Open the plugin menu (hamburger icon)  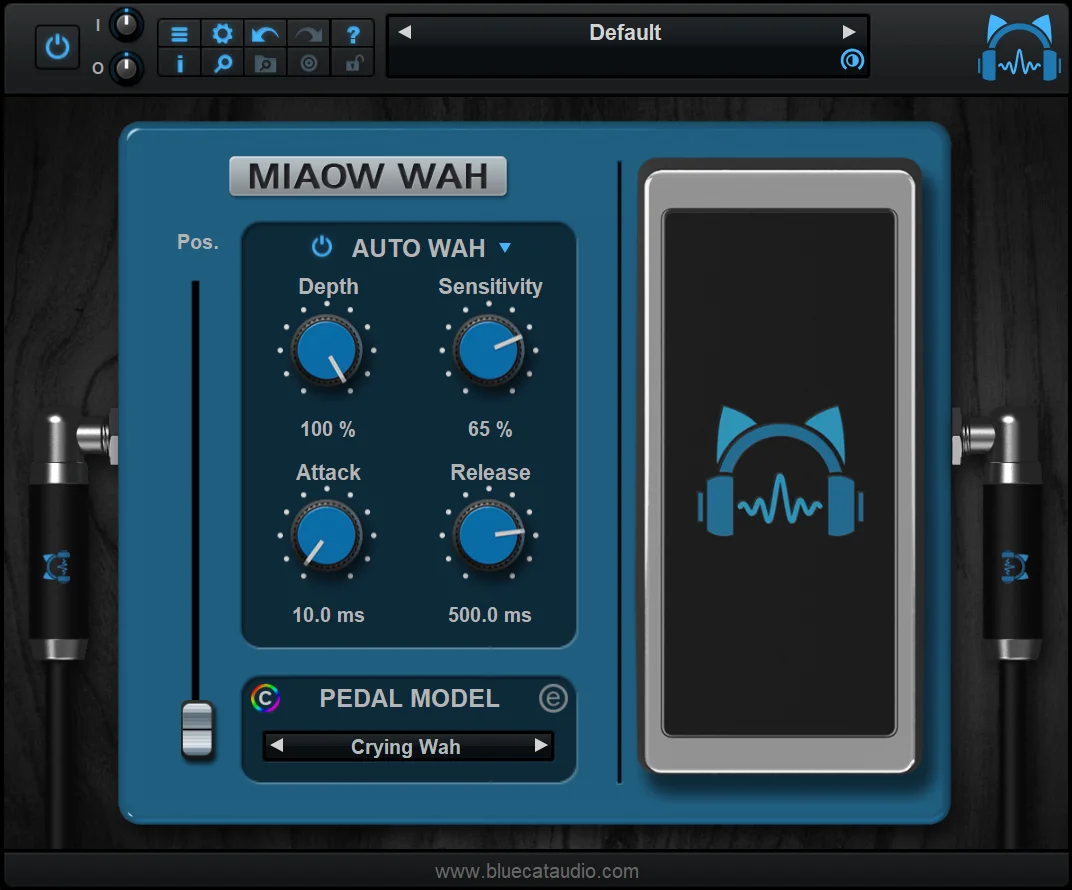click(179, 32)
